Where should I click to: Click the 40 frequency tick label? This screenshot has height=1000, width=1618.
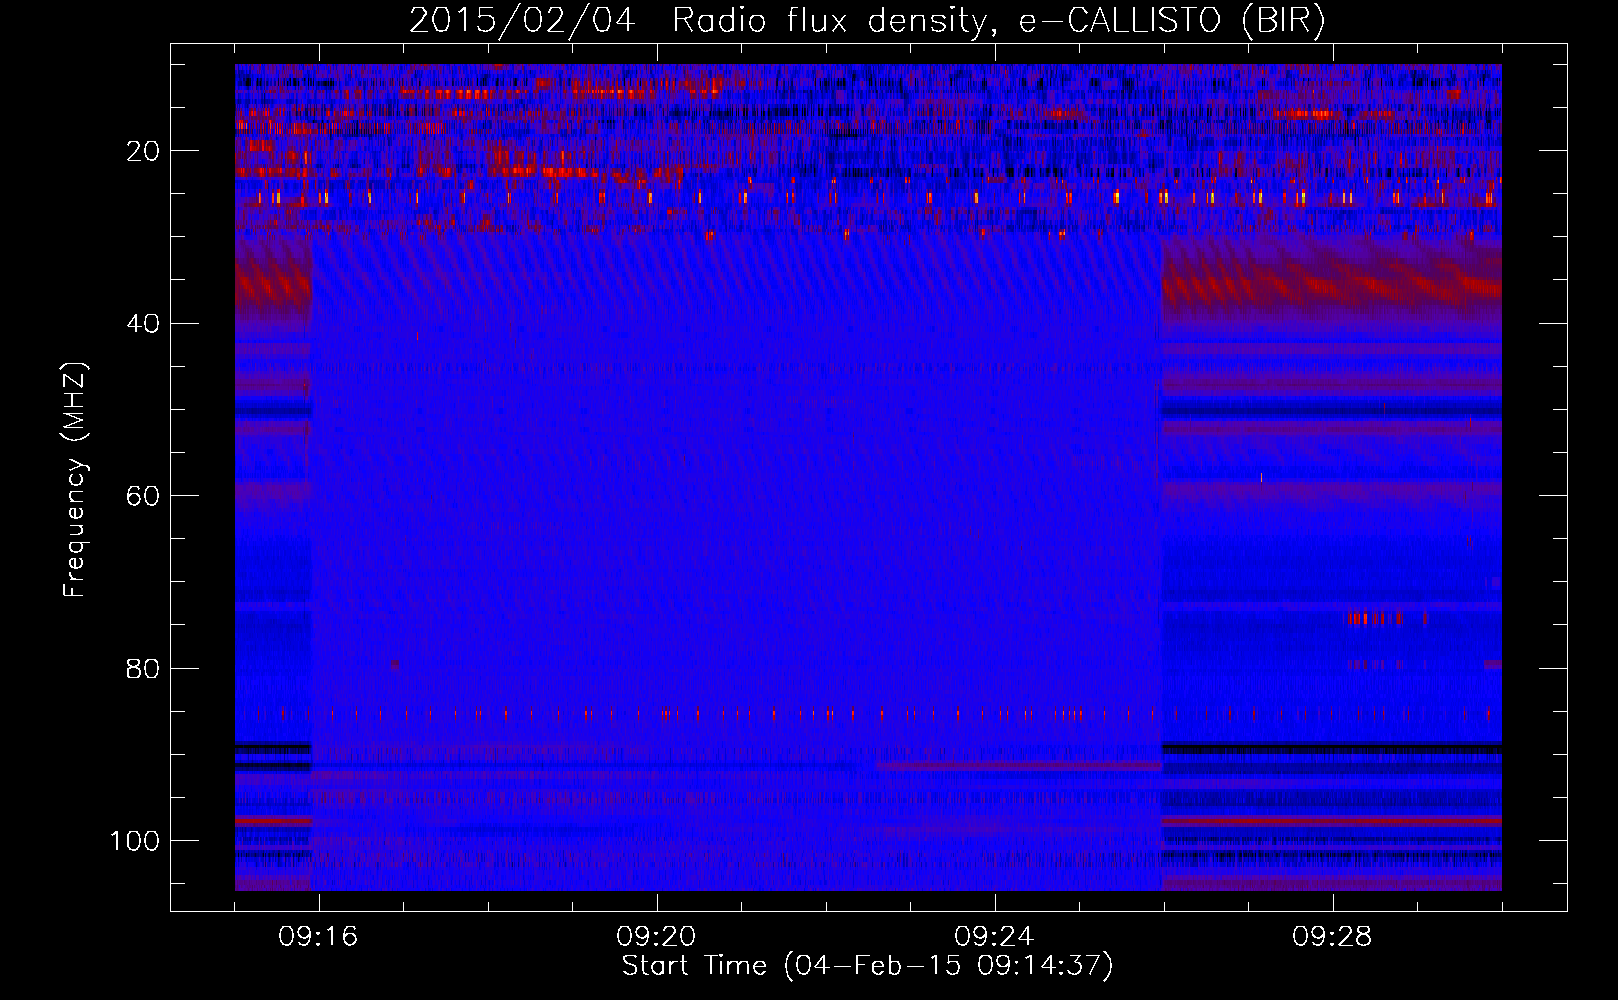(x=144, y=324)
